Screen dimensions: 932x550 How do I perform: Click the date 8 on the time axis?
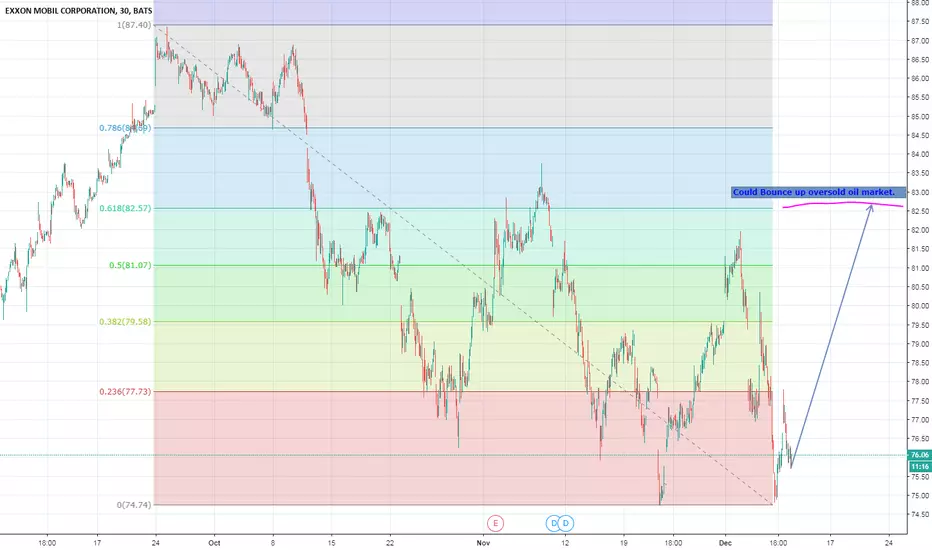273,543
